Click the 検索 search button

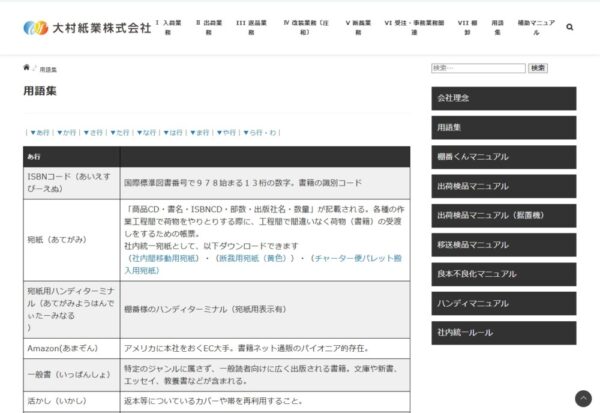pyautogui.click(x=538, y=68)
